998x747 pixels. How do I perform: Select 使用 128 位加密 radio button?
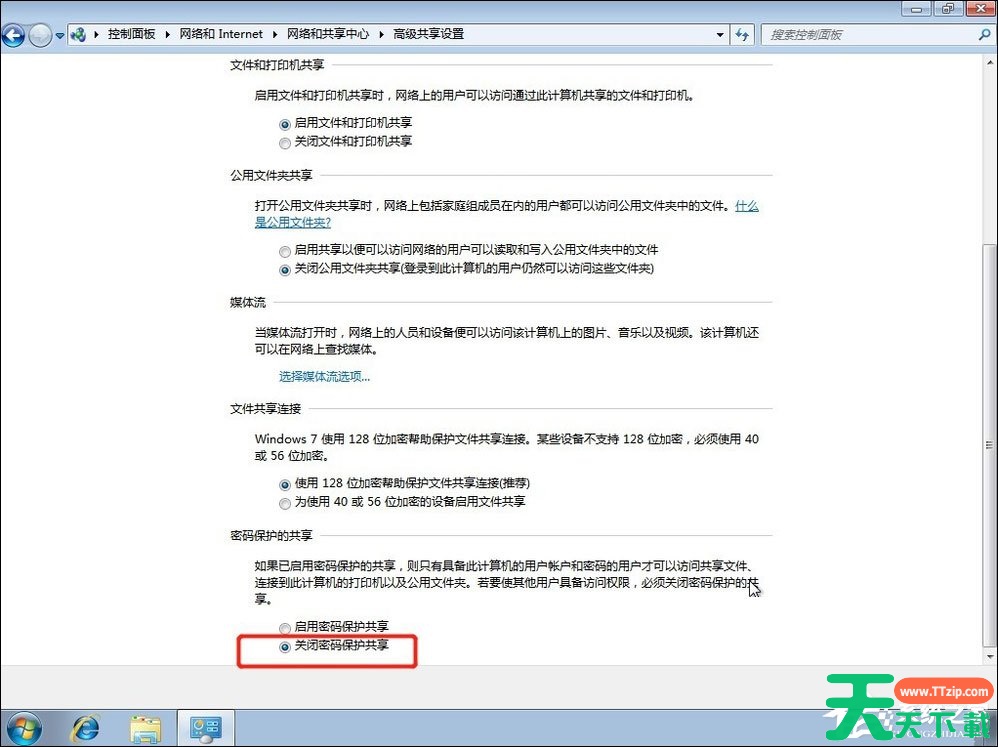[285, 485]
